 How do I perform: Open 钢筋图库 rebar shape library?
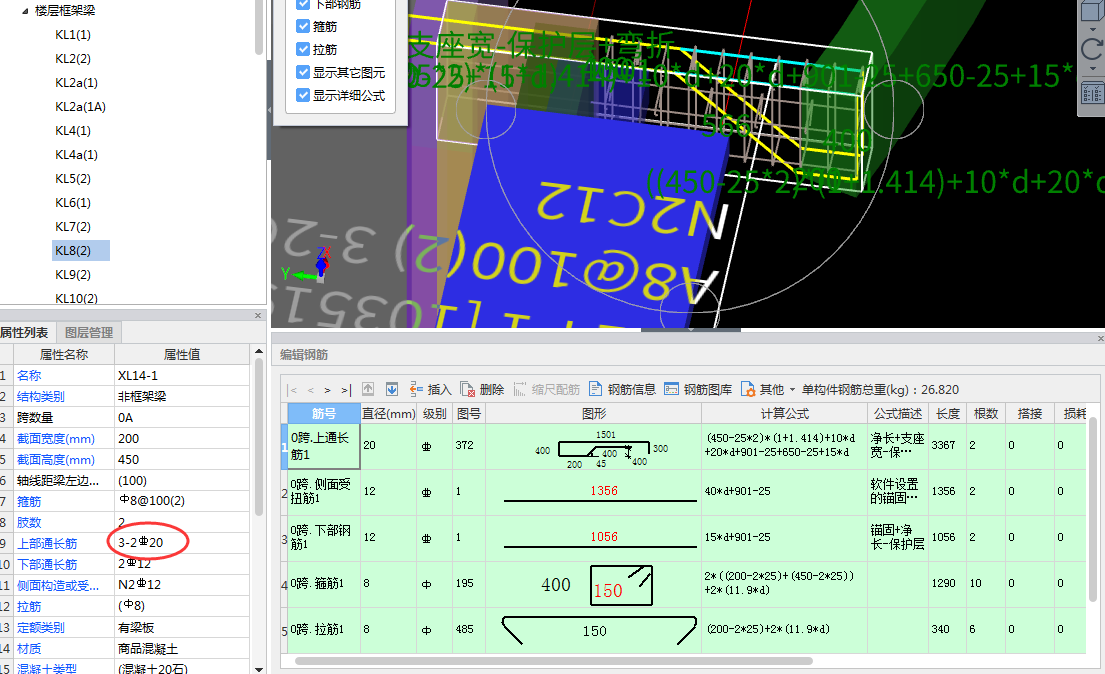(x=698, y=389)
